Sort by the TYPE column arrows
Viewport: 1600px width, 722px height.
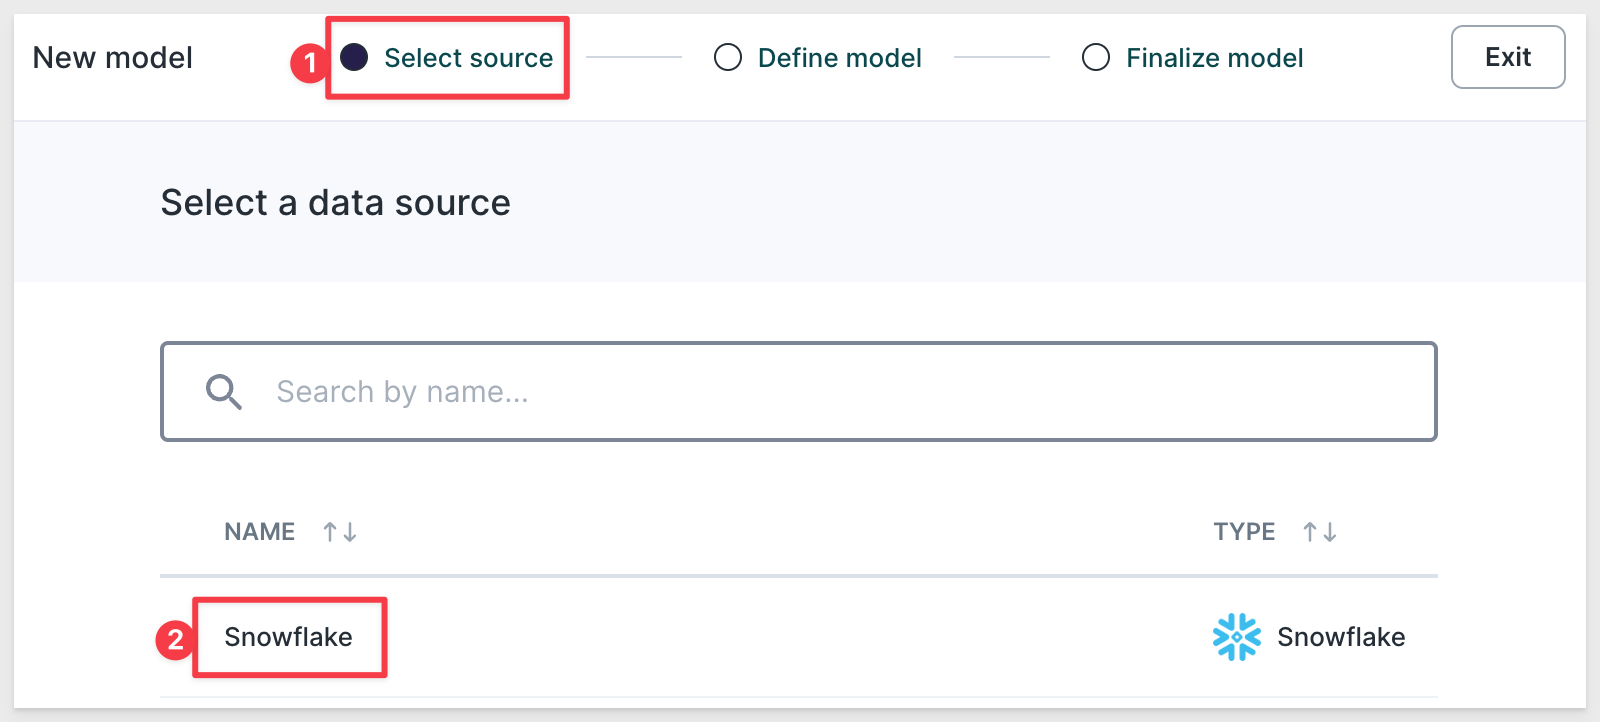(x=1320, y=532)
